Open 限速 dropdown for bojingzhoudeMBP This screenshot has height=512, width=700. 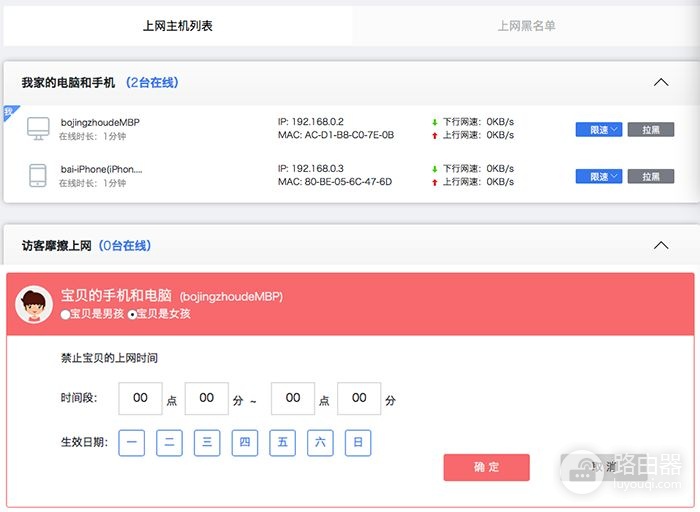point(599,129)
